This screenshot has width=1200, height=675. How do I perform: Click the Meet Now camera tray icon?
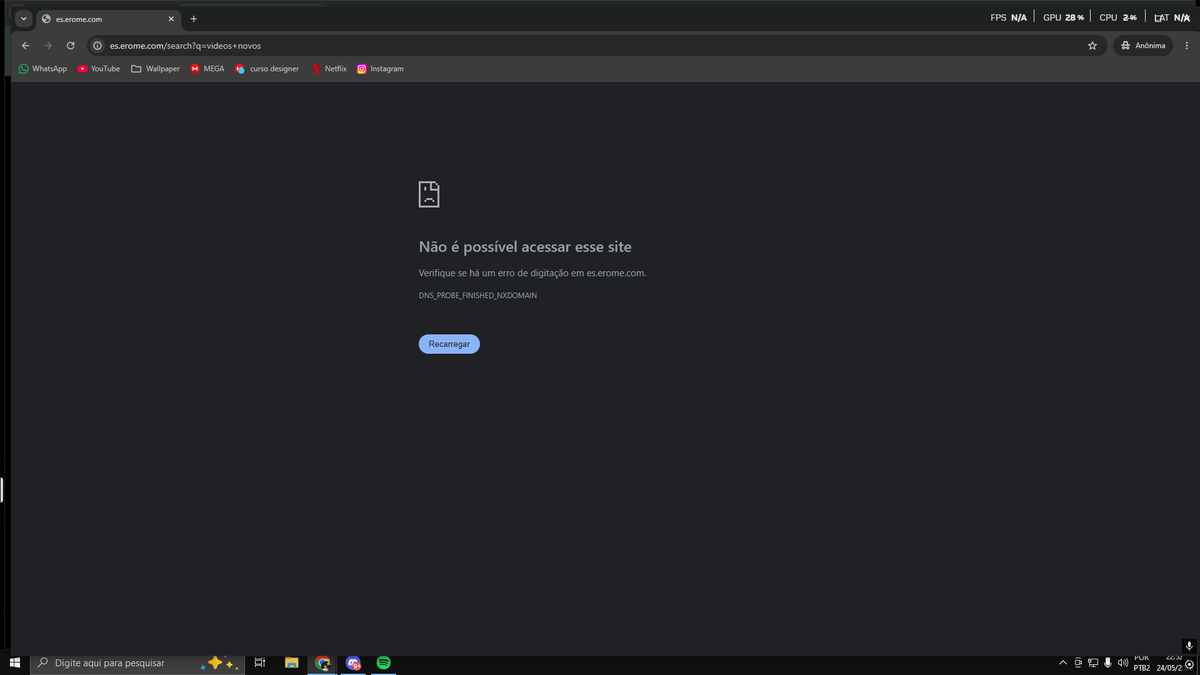point(1078,663)
